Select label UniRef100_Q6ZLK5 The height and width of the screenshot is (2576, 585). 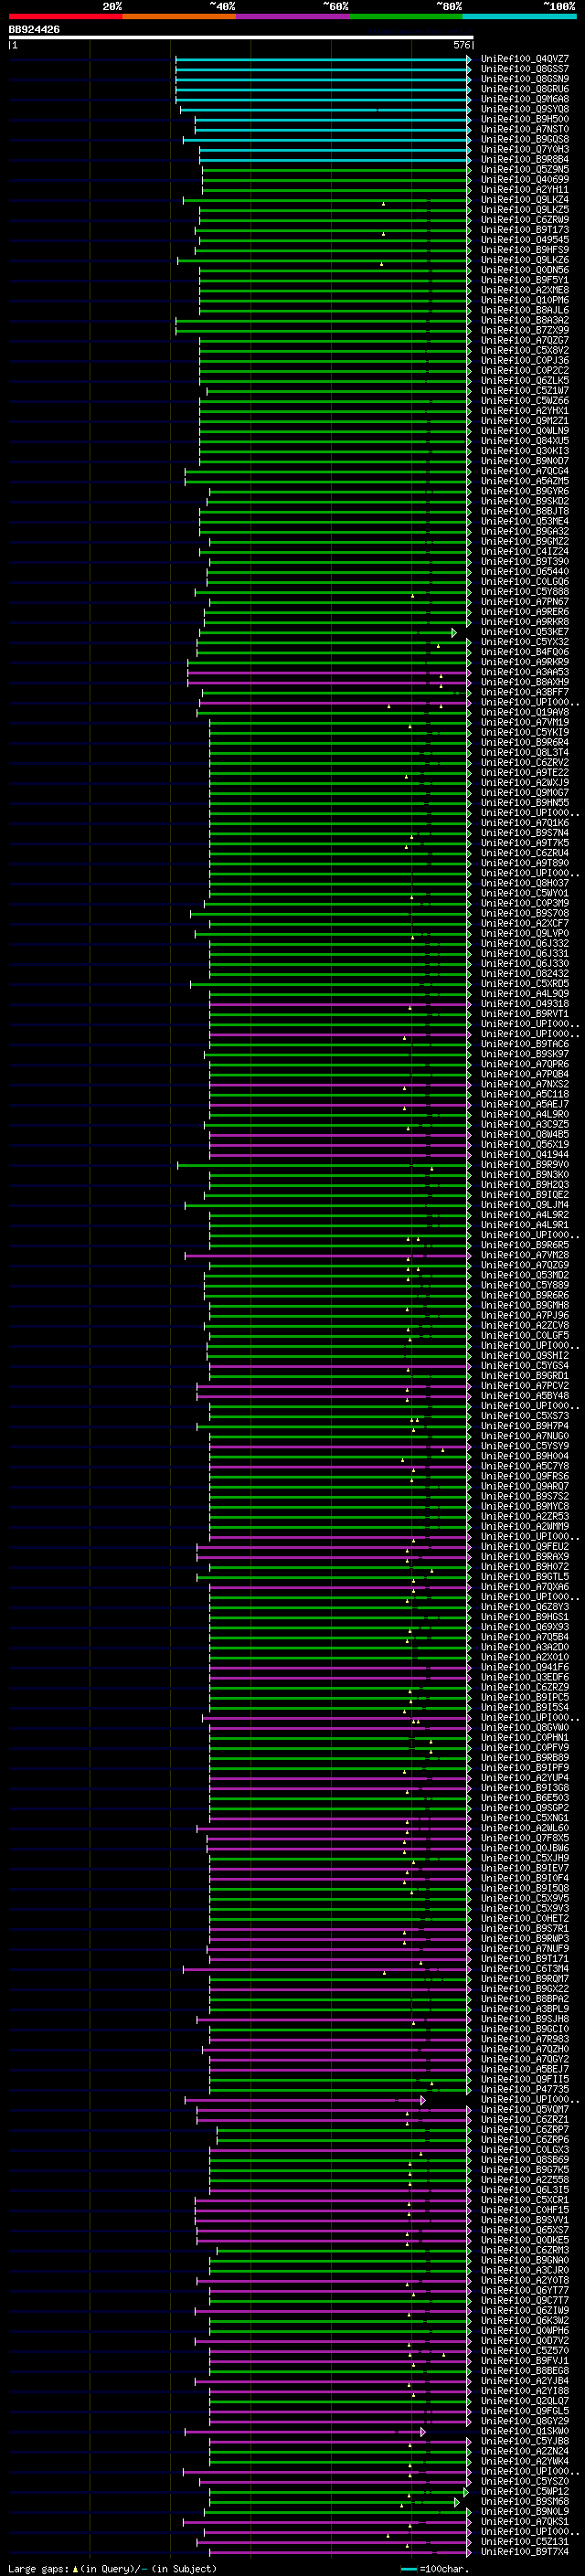[x=525, y=381]
